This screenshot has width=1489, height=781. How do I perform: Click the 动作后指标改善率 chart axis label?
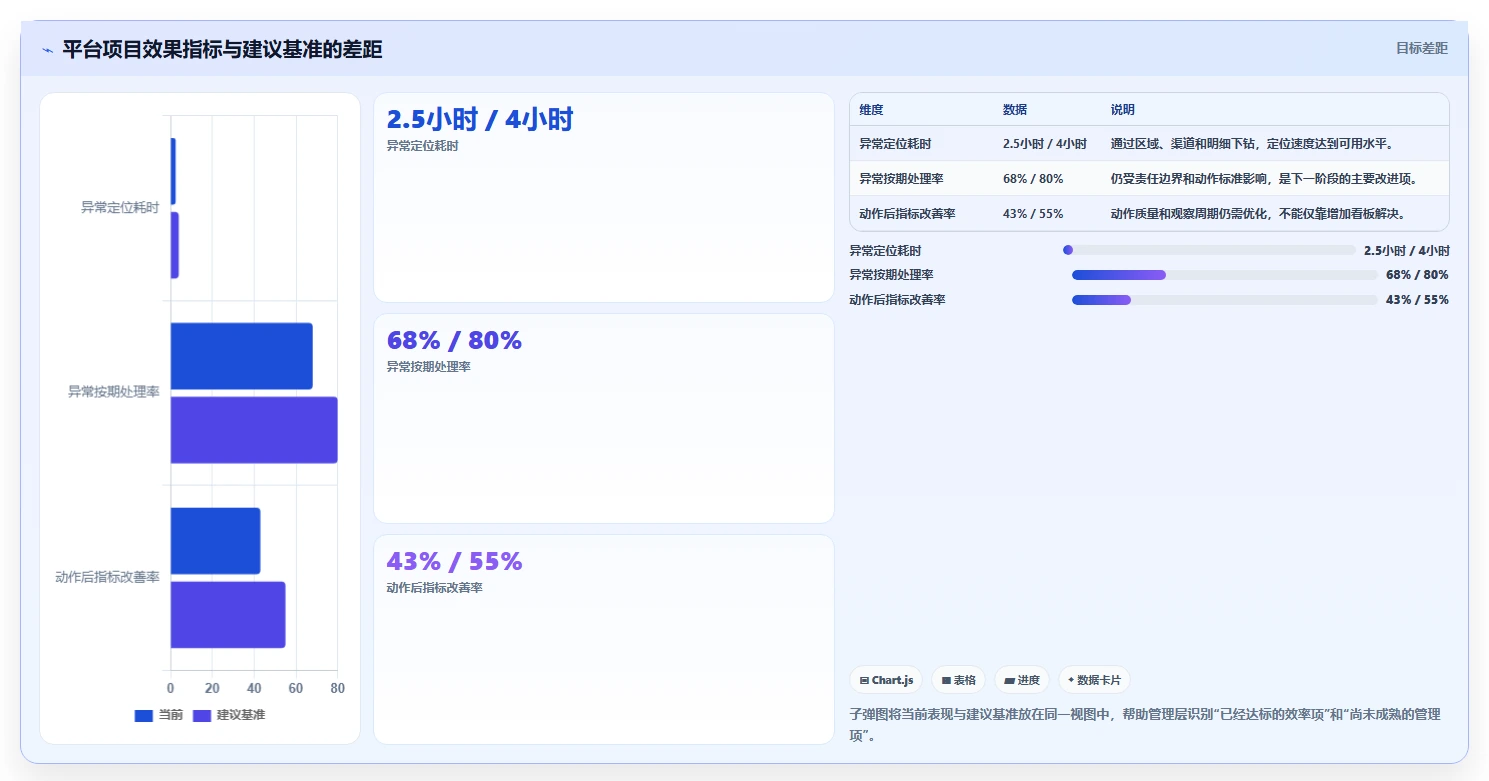tap(108, 577)
